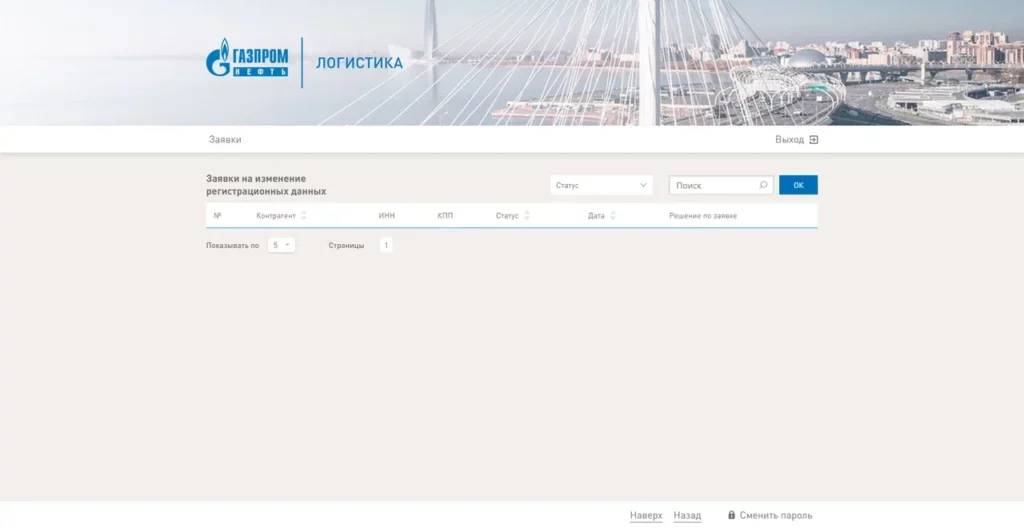Click the blue OK button
Screen dimensions: 1024x529
click(x=798, y=185)
